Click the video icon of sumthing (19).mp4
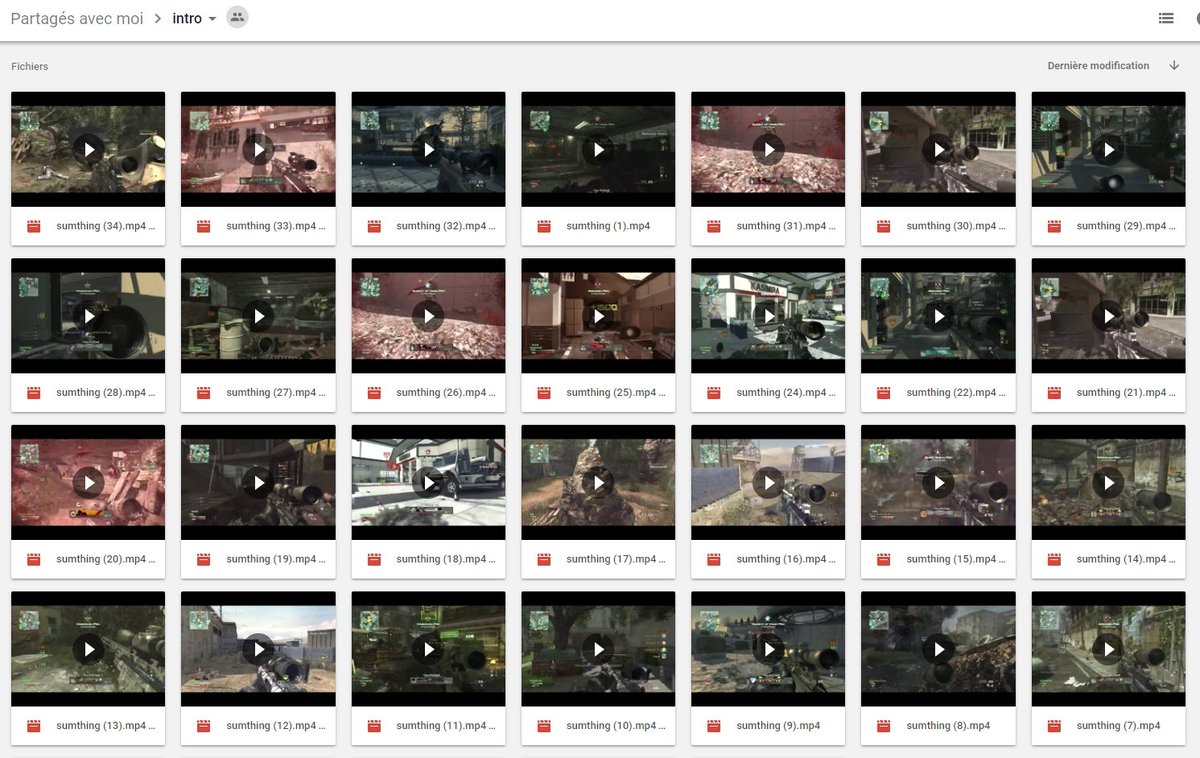 (204, 560)
